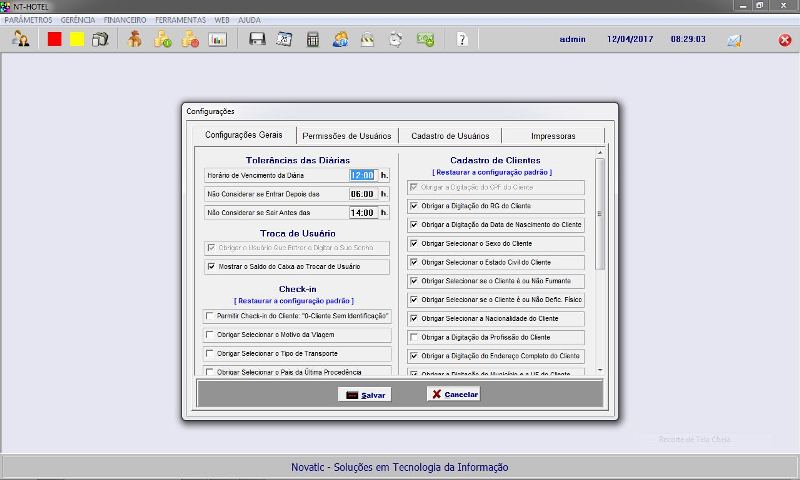
Task: Check 'Obrigar a Digitação da Profissão do Cliente'
Action: point(414,337)
